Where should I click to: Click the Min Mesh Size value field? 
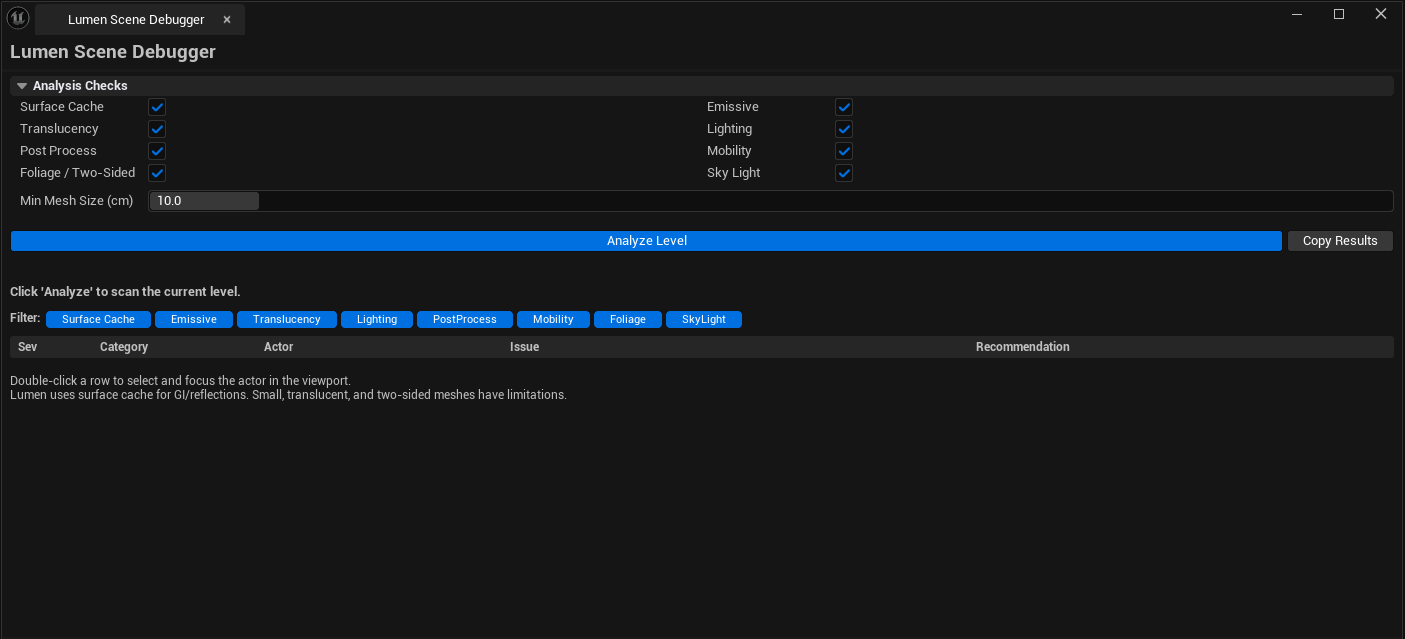tap(770, 201)
